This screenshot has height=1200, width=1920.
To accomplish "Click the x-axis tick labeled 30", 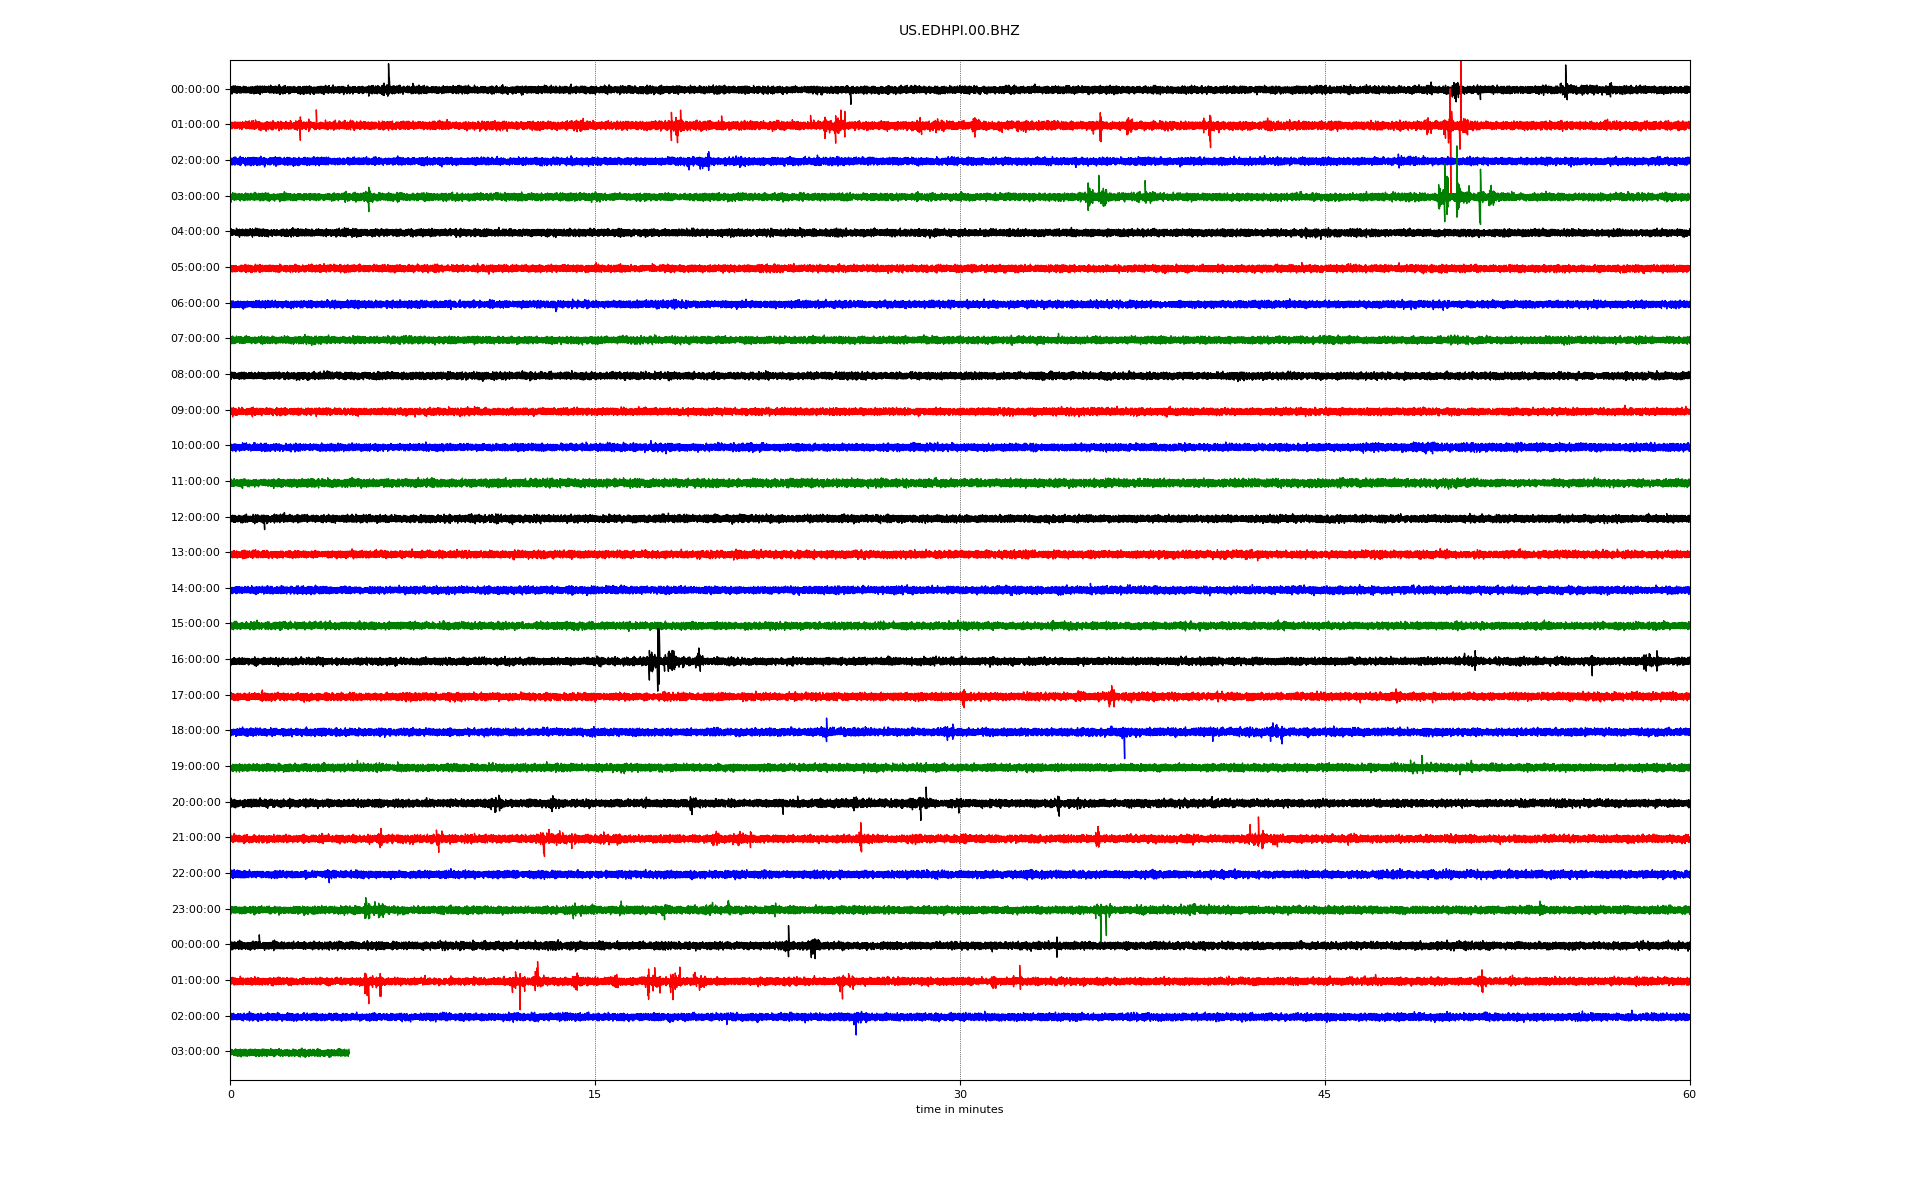I will point(960,1095).
